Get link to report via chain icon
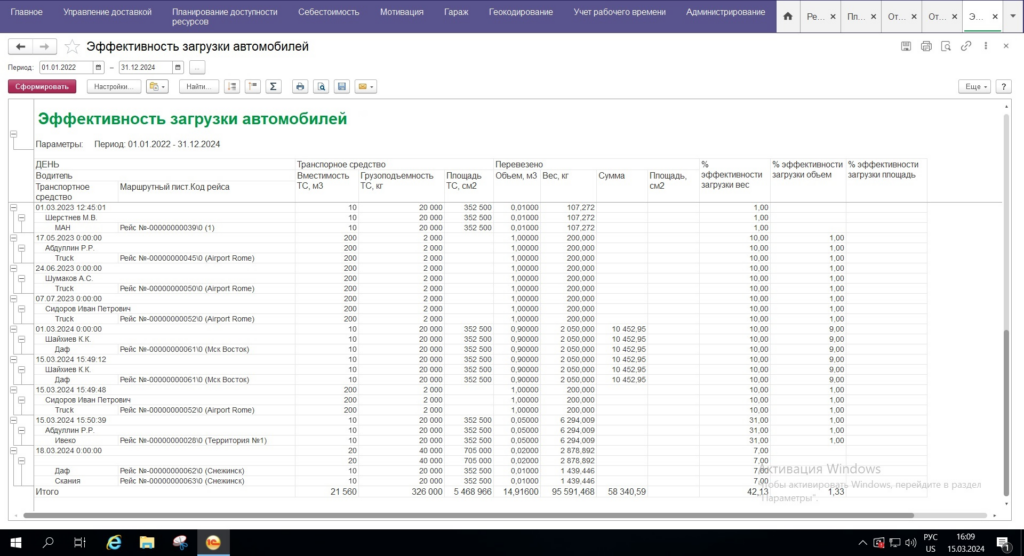 coord(966,47)
